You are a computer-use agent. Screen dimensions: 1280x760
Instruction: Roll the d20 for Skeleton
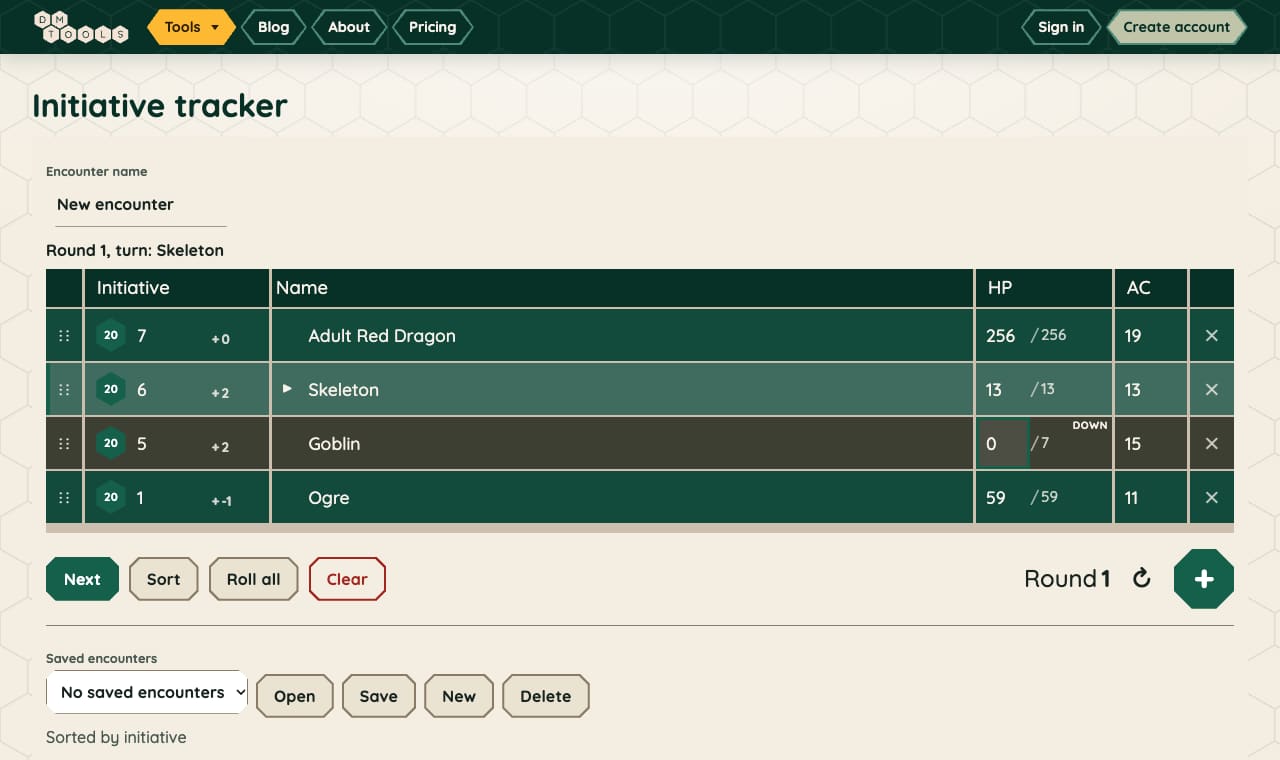[111, 389]
